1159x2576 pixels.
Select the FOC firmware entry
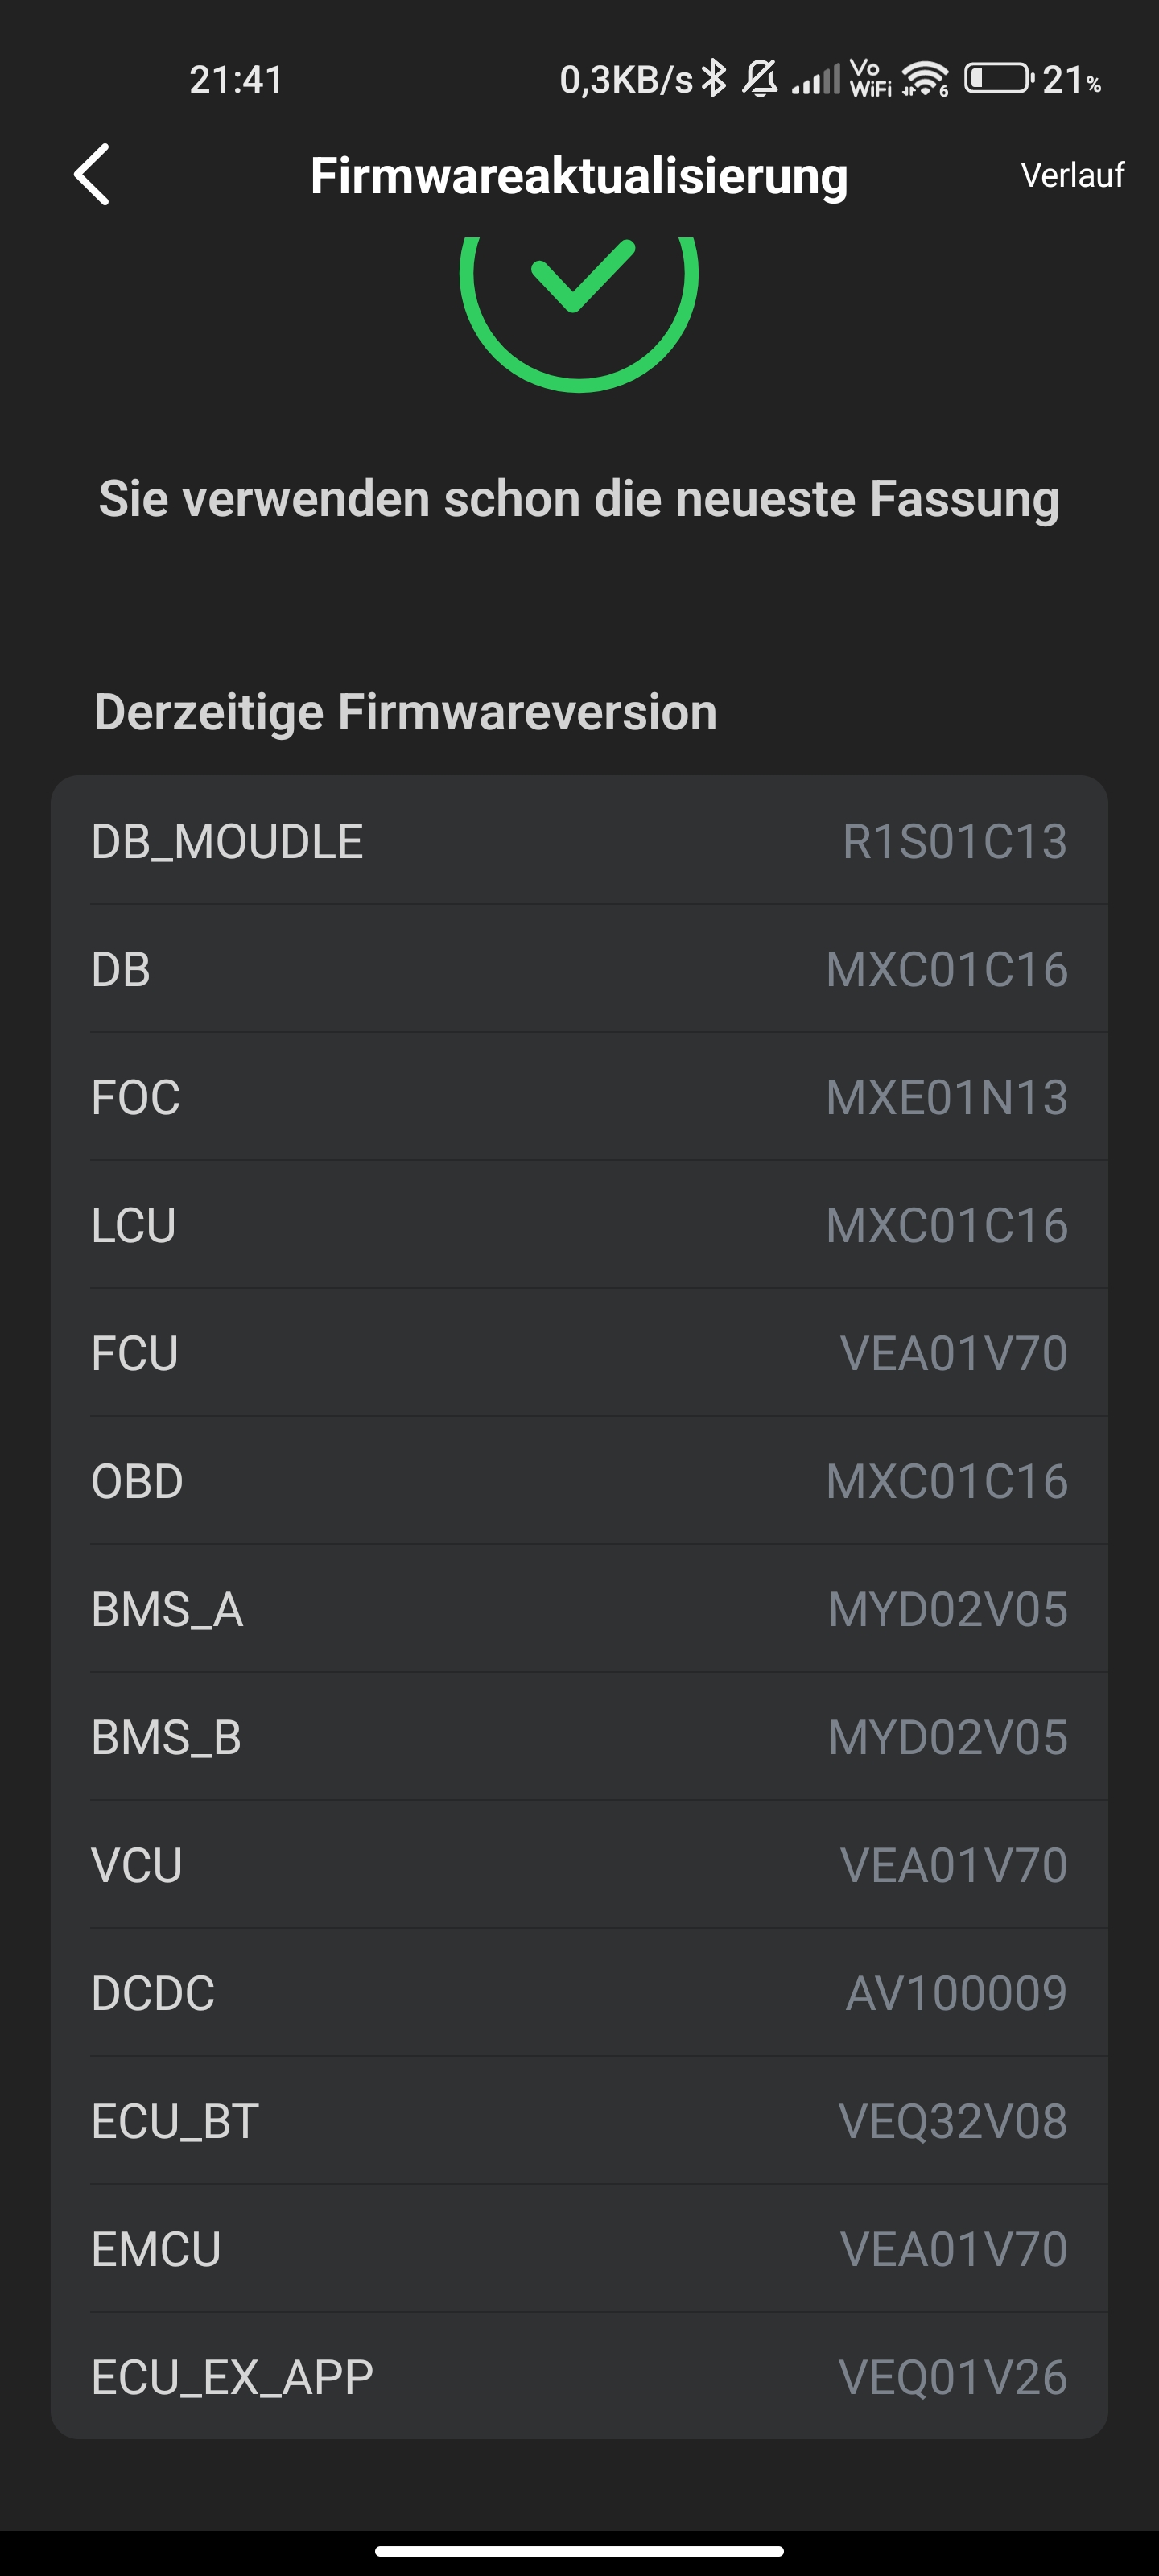(579, 1097)
